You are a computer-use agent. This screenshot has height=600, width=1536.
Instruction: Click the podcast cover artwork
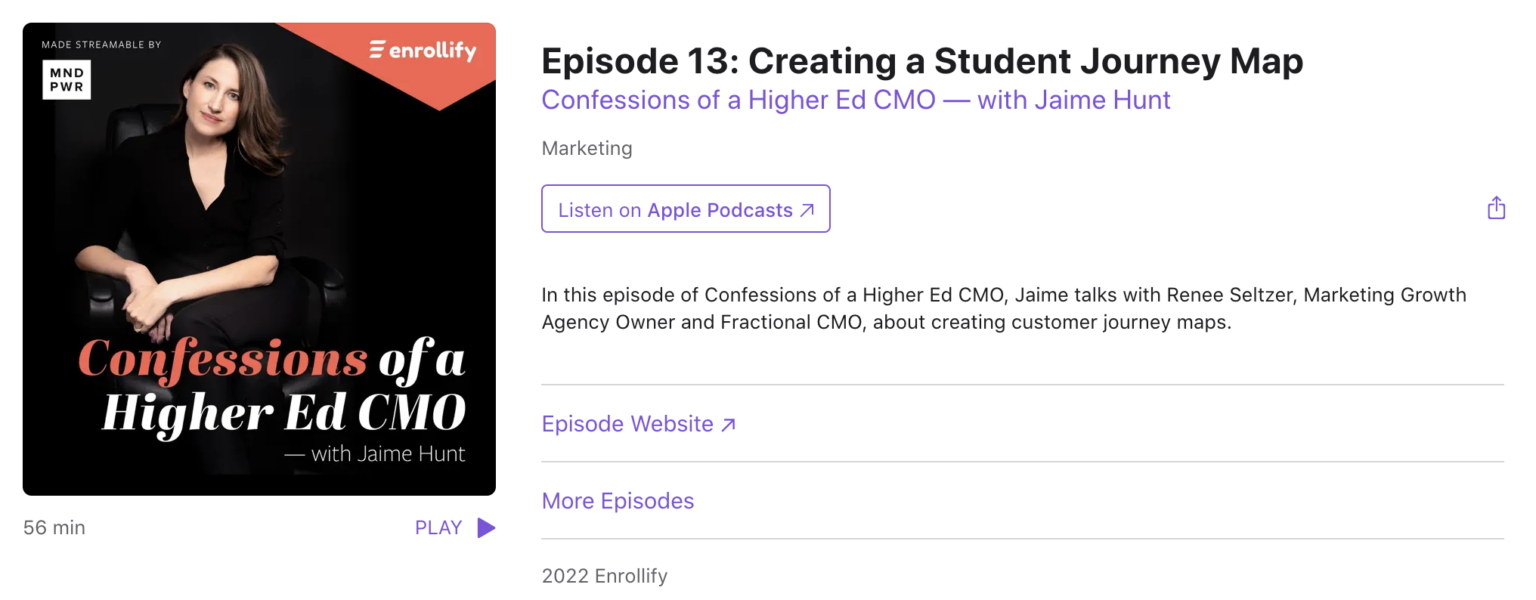tap(258, 258)
